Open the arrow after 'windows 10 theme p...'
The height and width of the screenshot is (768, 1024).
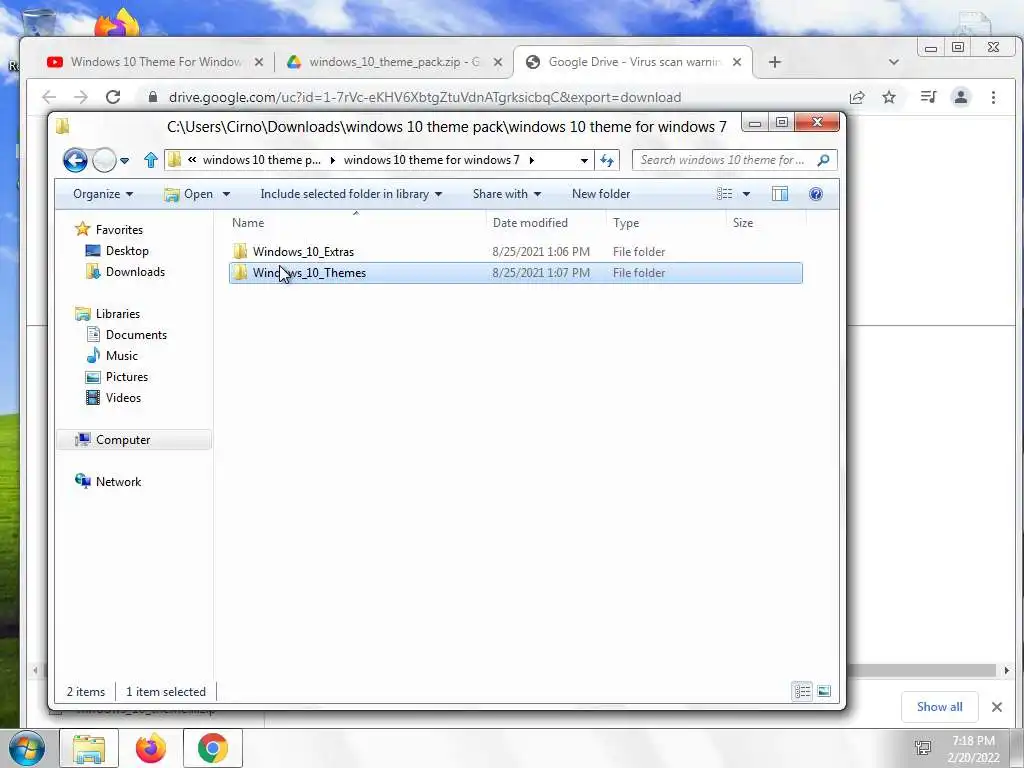pos(332,161)
